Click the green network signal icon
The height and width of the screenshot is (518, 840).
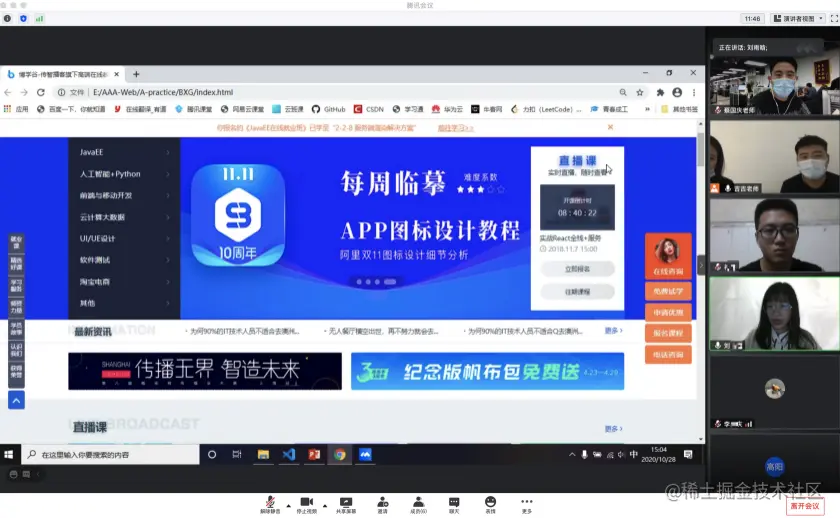[39, 18]
